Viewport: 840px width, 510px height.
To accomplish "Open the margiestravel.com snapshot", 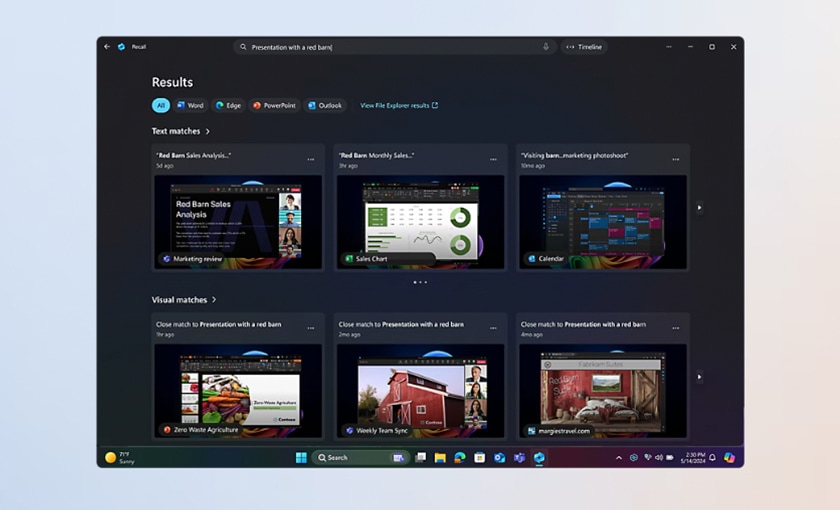I will tap(603, 391).
